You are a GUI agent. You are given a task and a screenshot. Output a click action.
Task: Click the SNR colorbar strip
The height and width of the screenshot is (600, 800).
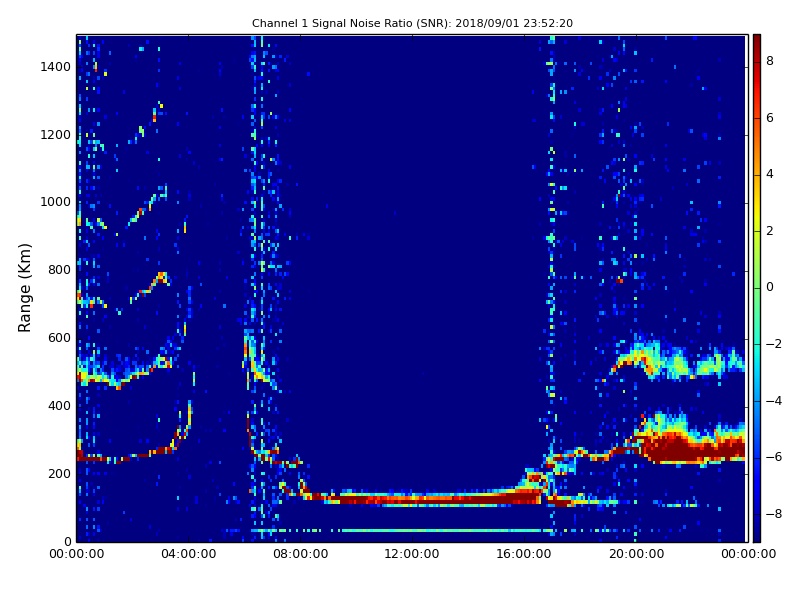coord(757,288)
